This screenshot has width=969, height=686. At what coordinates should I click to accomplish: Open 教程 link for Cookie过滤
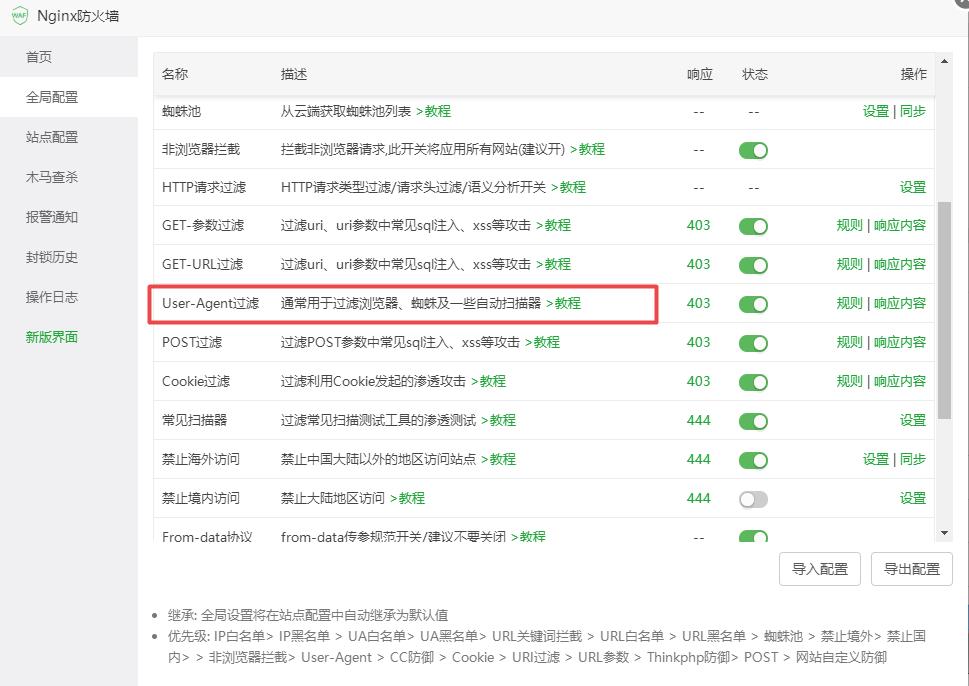tap(489, 381)
